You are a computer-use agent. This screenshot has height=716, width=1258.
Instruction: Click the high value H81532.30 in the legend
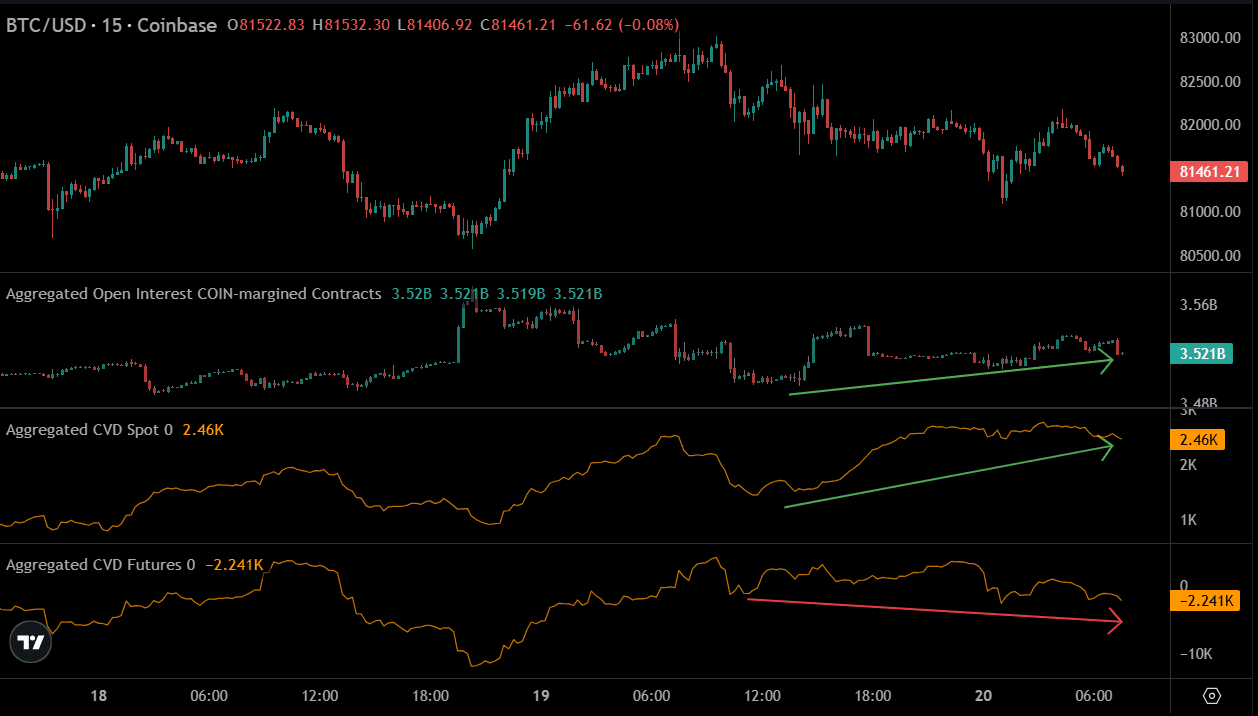click(x=351, y=25)
